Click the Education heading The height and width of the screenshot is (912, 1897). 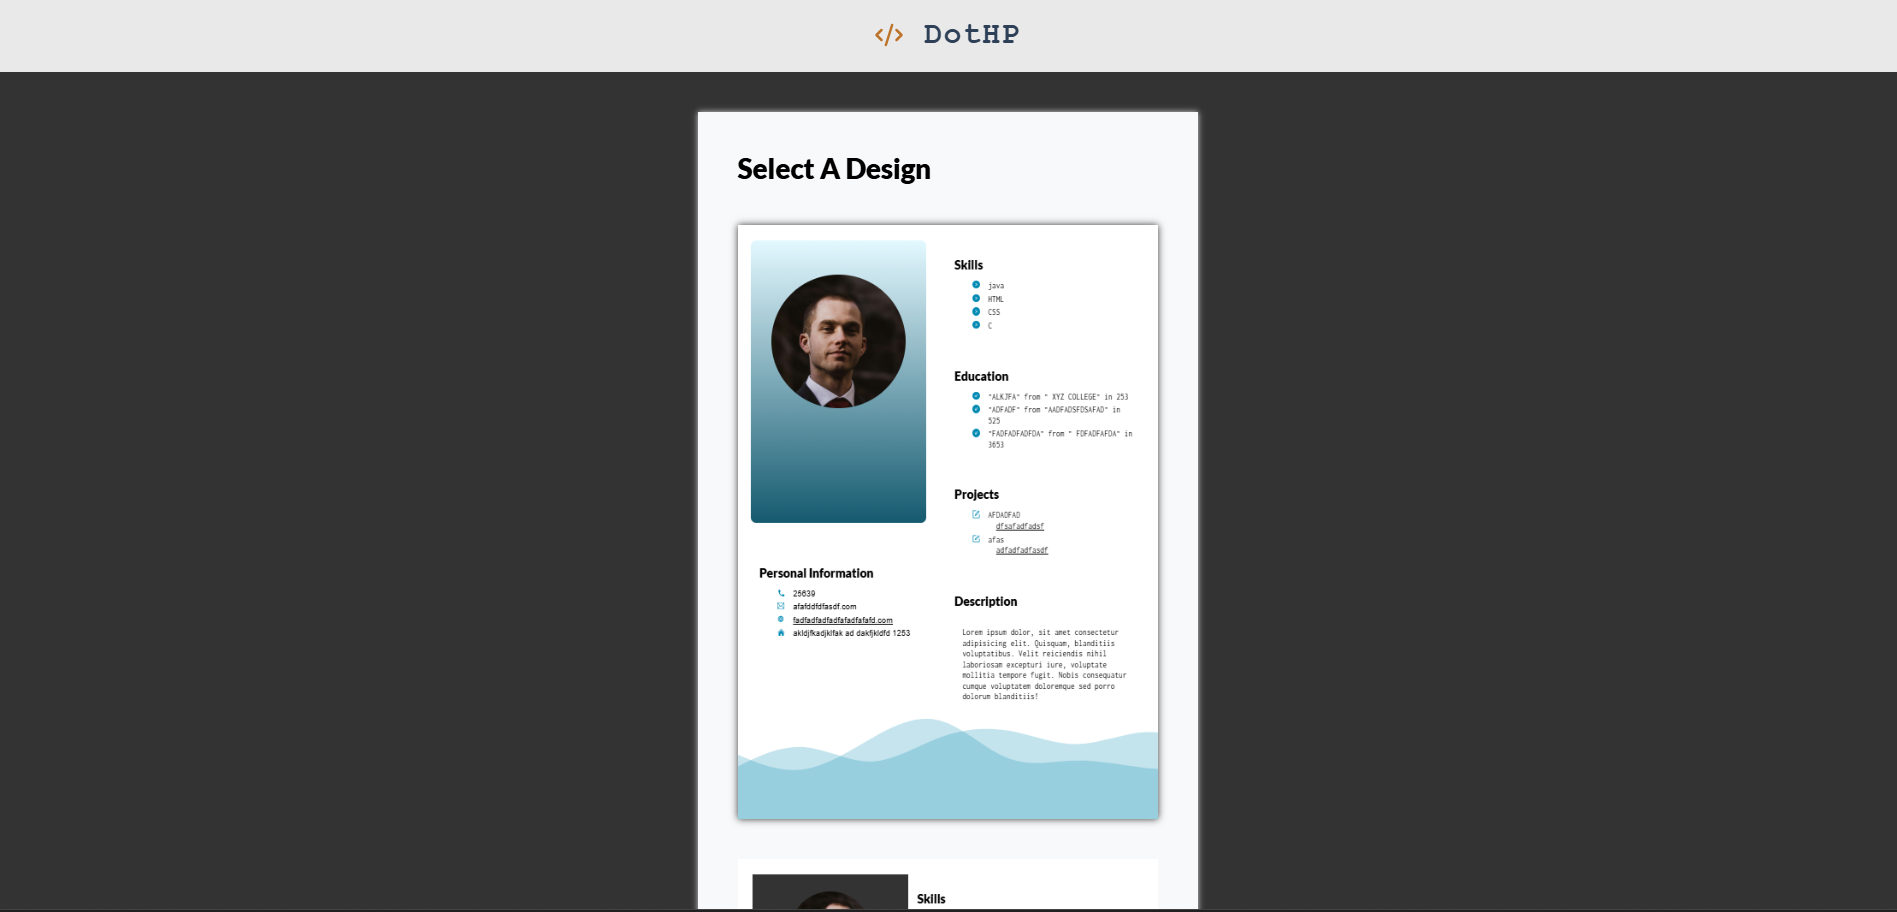tap(981, 376)
